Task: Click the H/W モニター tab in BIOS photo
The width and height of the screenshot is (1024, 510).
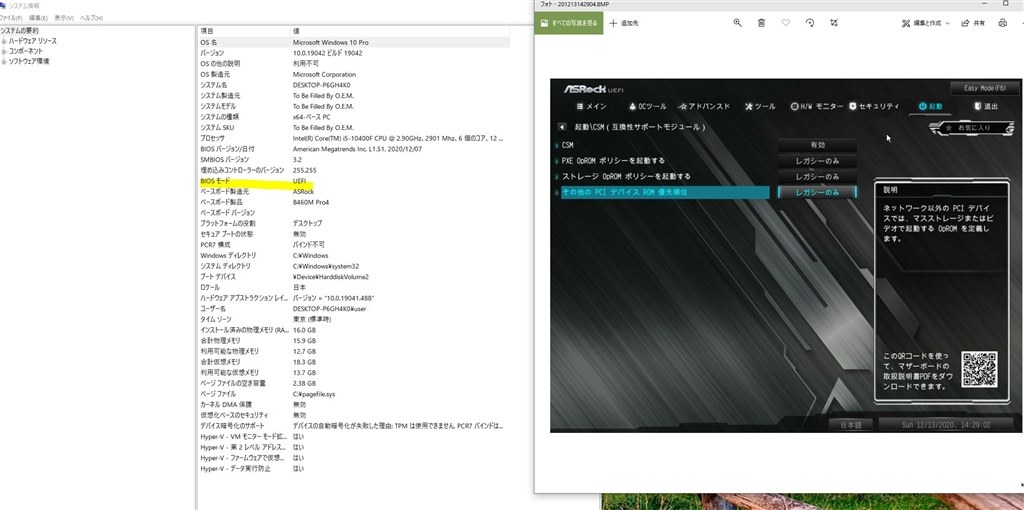Action: click(x=817, y=106)
